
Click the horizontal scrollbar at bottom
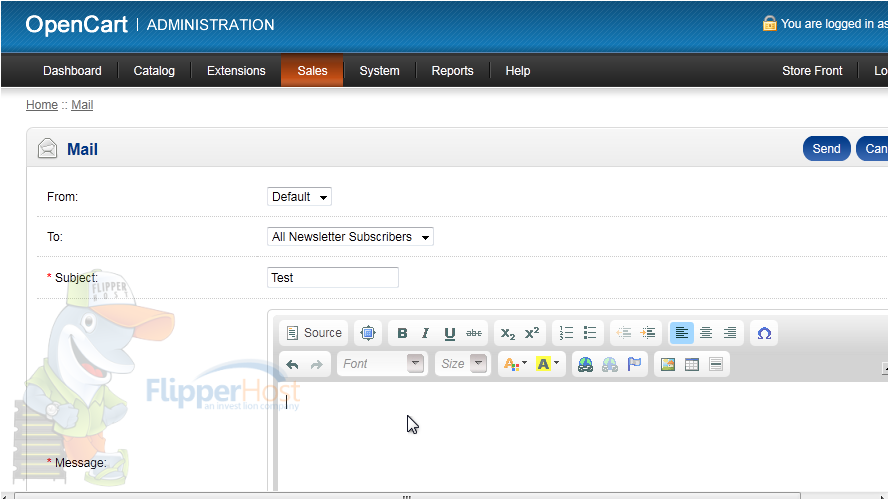coord(407,497)
